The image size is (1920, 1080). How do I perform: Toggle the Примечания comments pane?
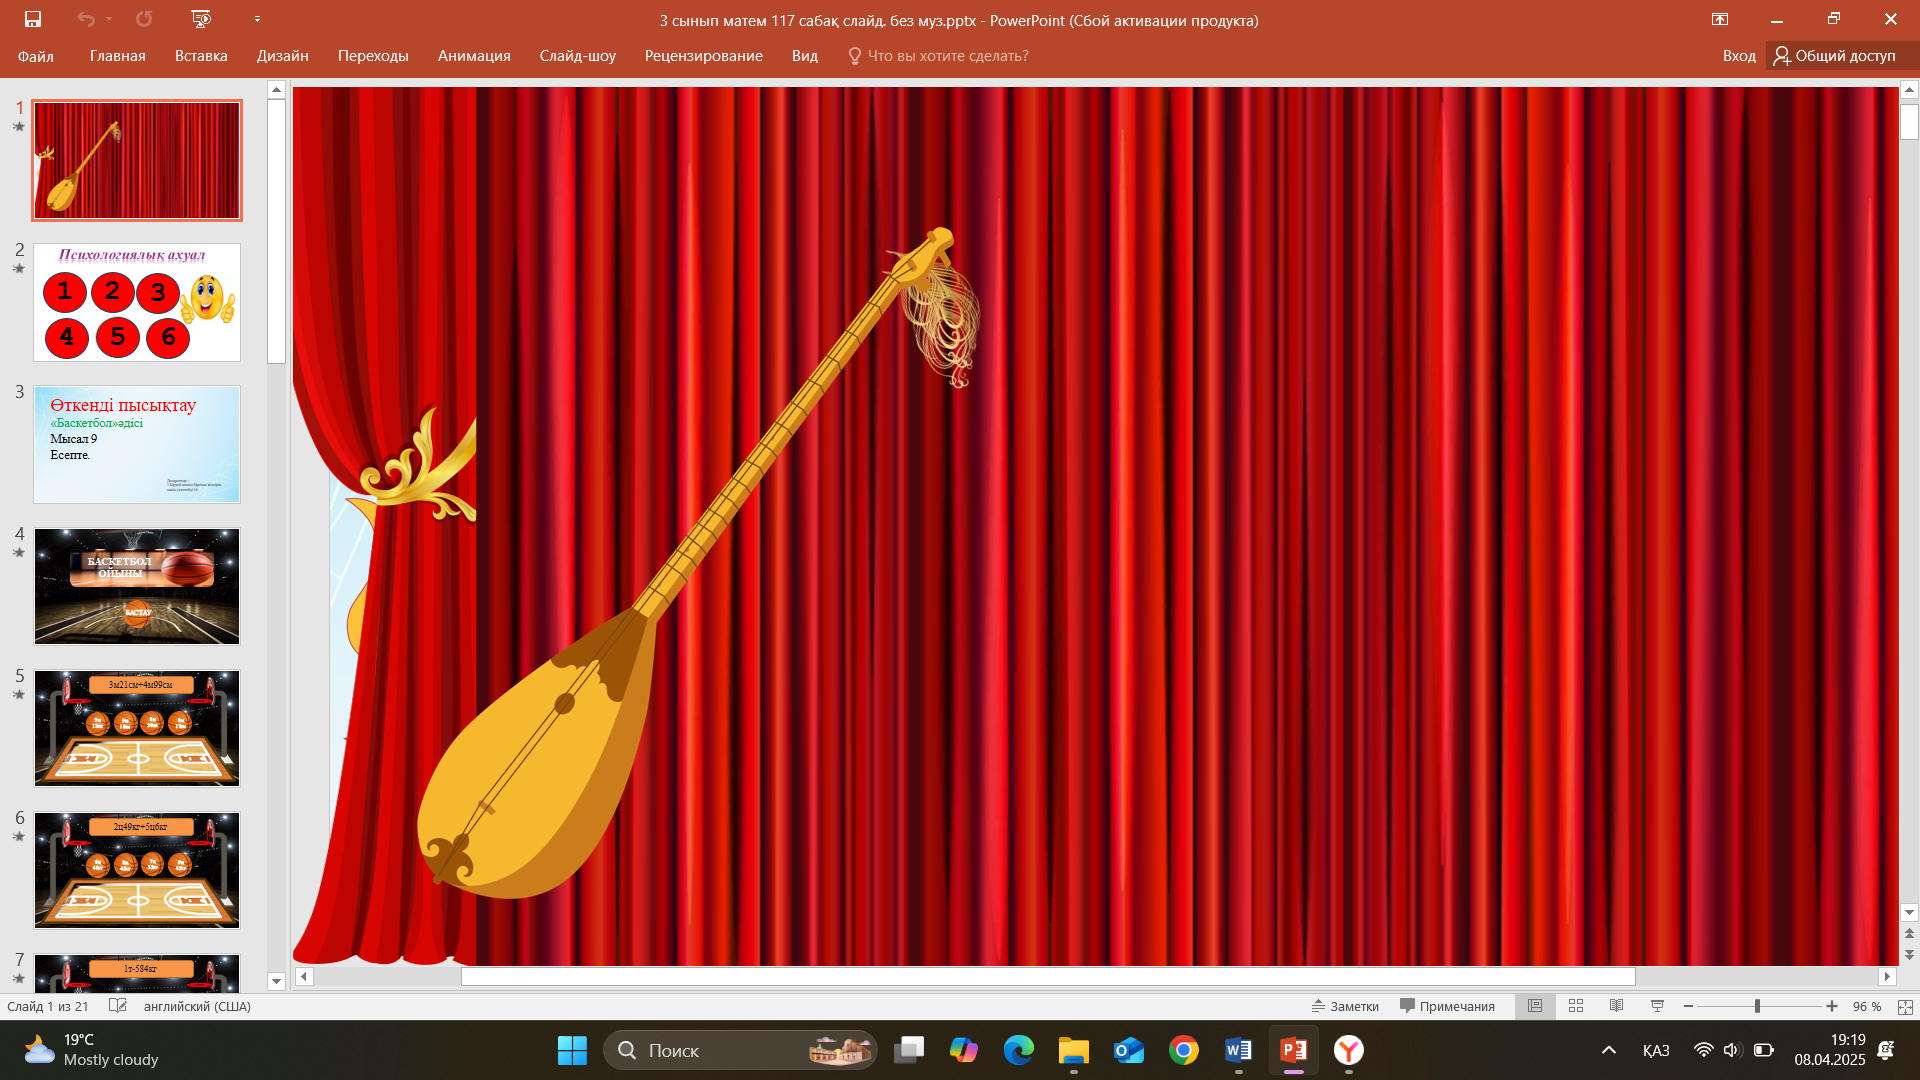(x=1447, y=1006)
